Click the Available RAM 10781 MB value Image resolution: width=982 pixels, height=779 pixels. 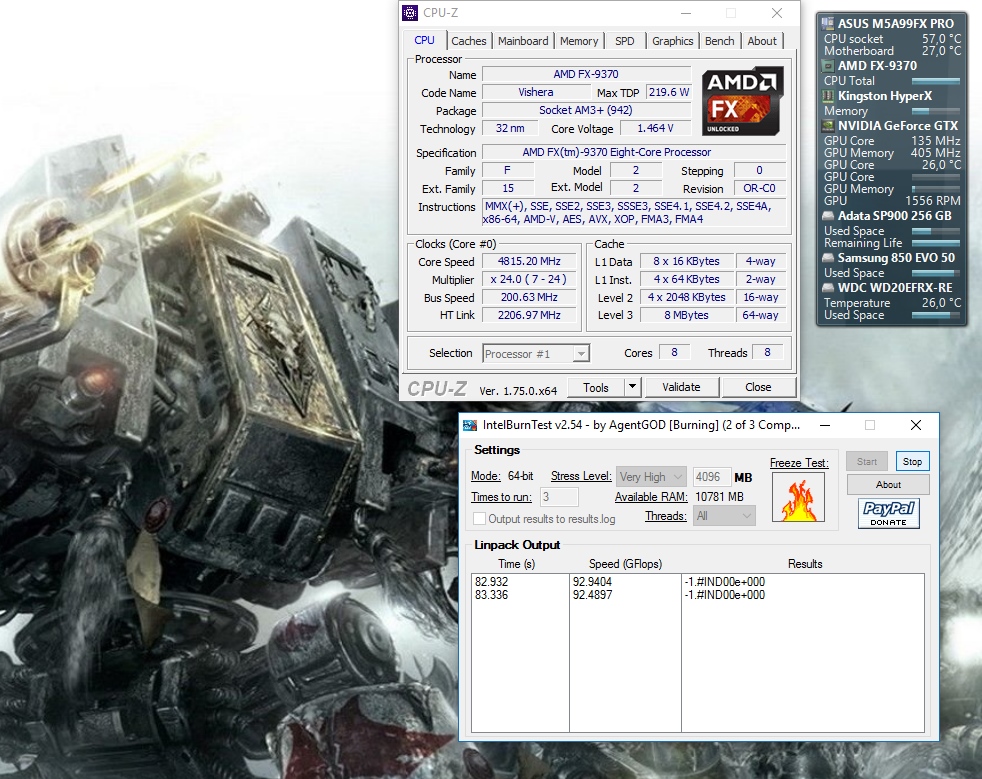click(x=720, y=497)
